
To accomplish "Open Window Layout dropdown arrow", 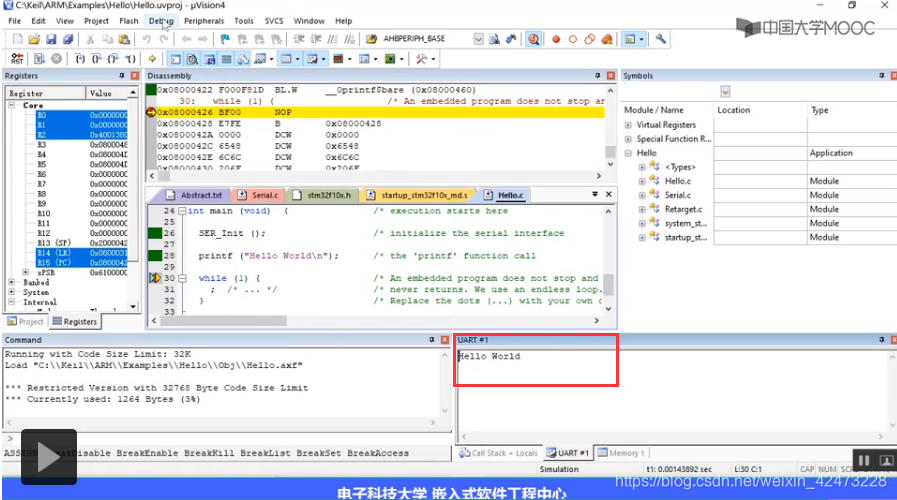I will tap(641, 39).
